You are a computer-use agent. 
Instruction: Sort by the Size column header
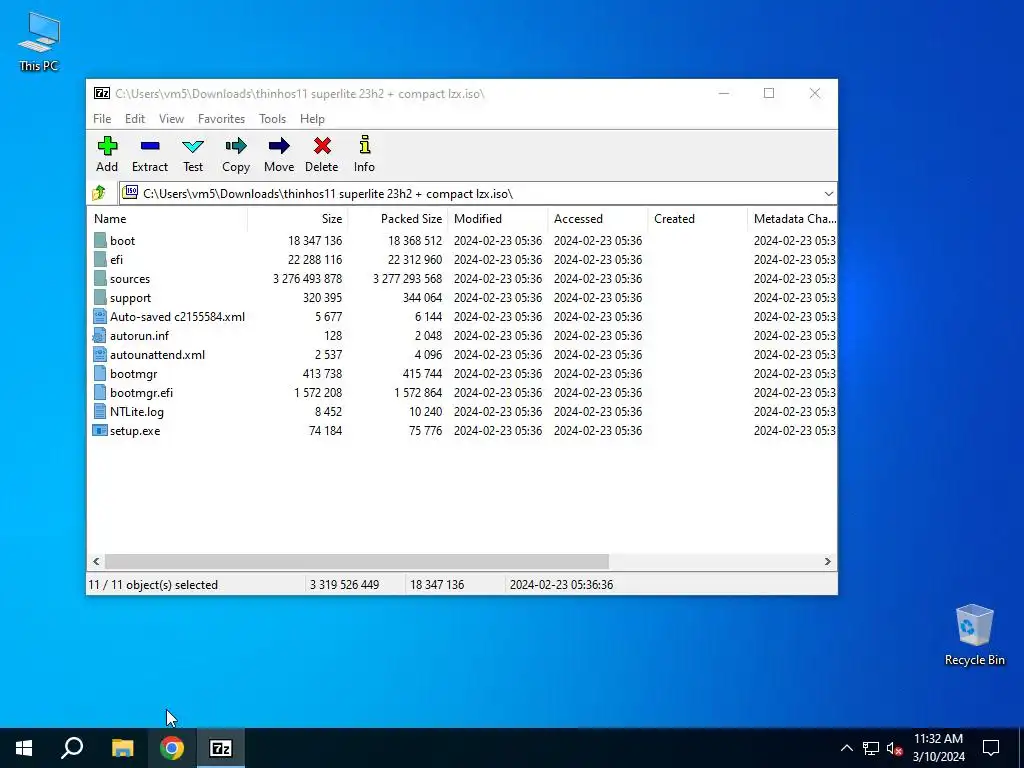(x=297, y=219)
